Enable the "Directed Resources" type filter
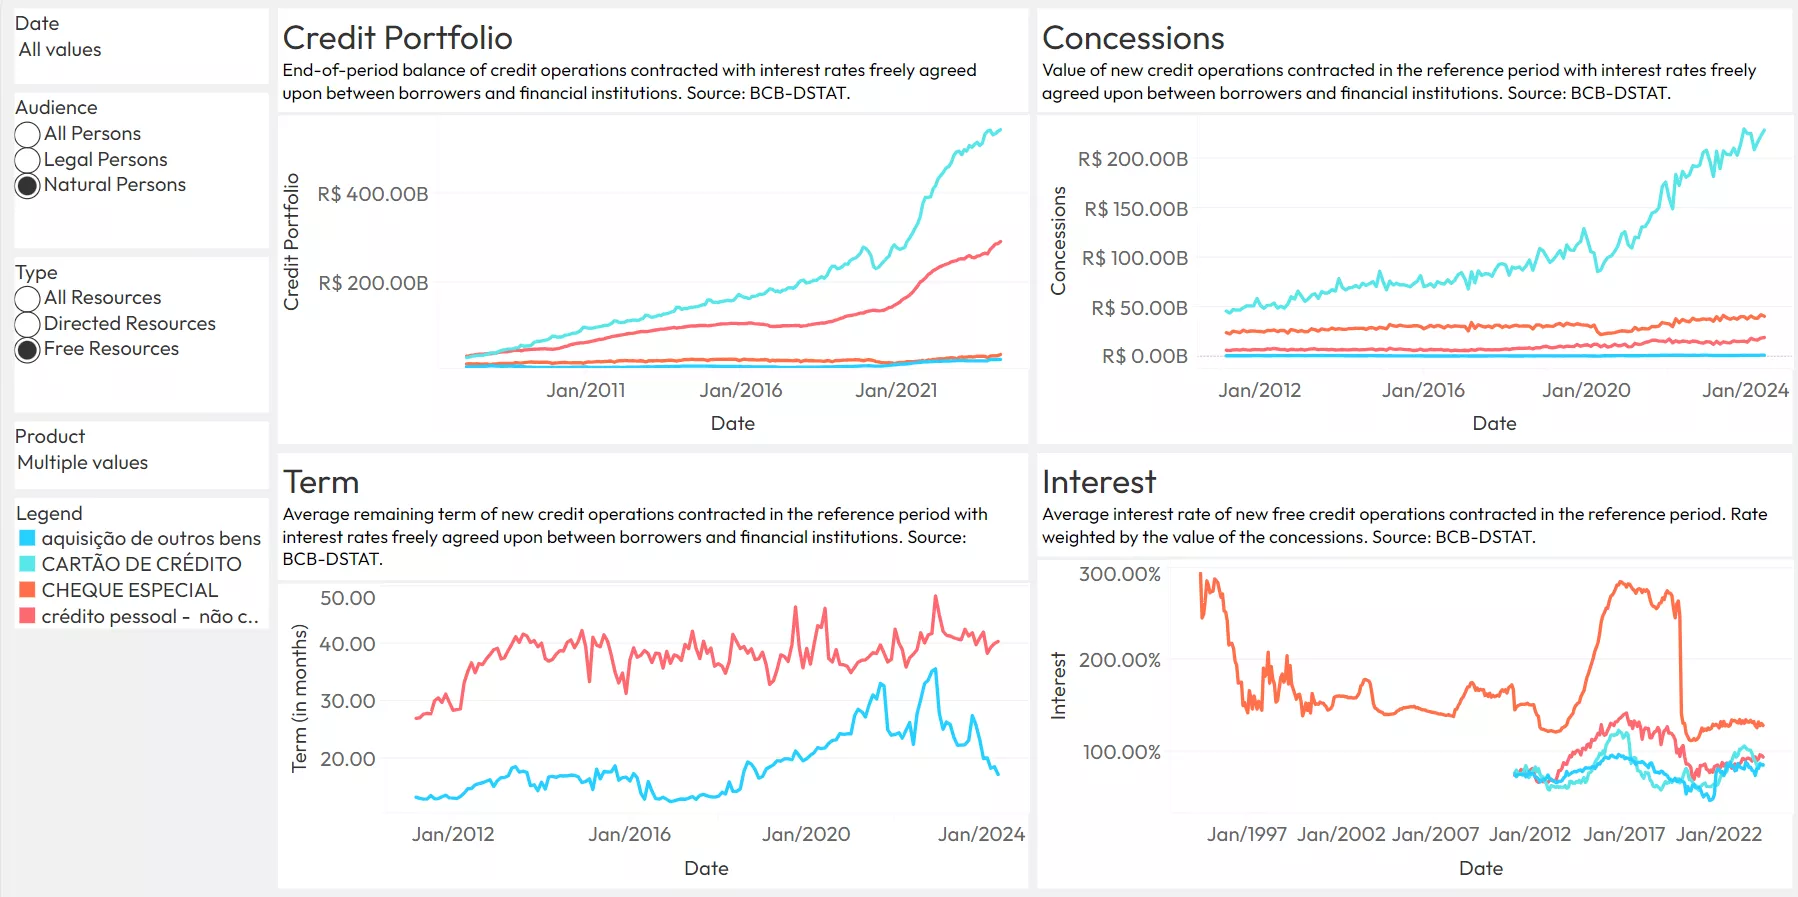Screen dimensions: 1798x897 click(28, 323)
